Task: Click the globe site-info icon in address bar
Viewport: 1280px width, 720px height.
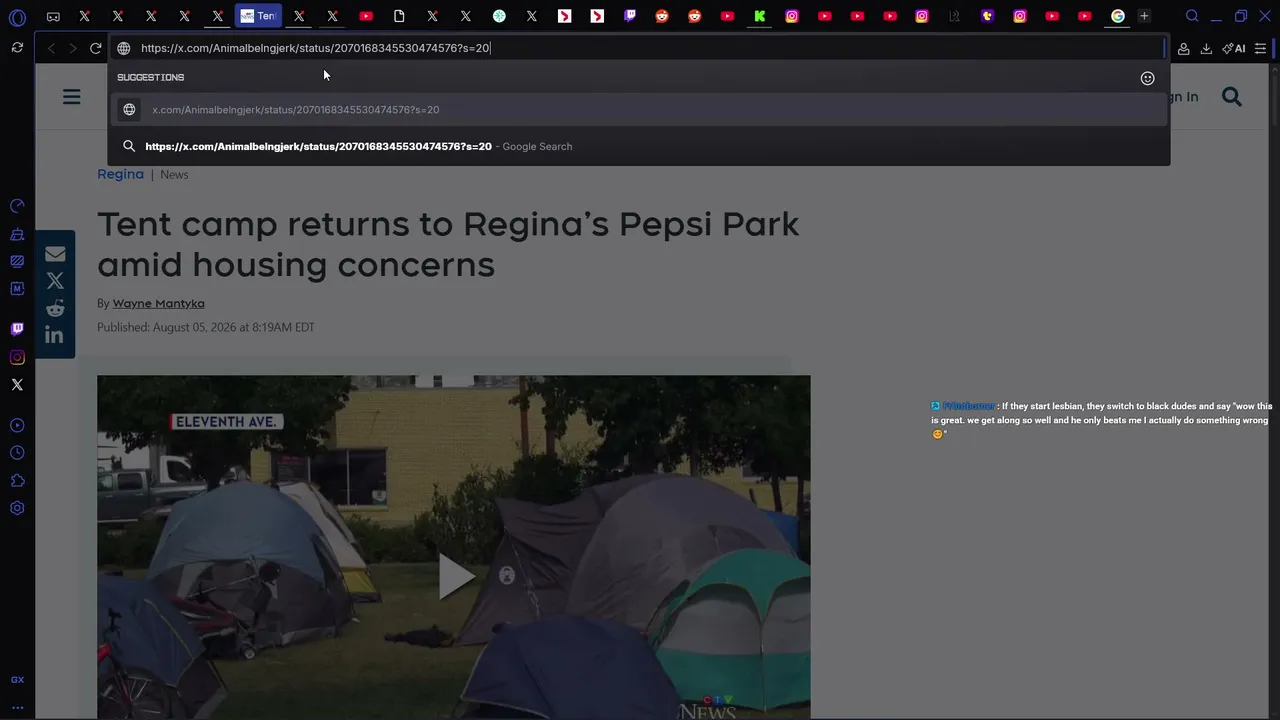Action: point(124,48)
